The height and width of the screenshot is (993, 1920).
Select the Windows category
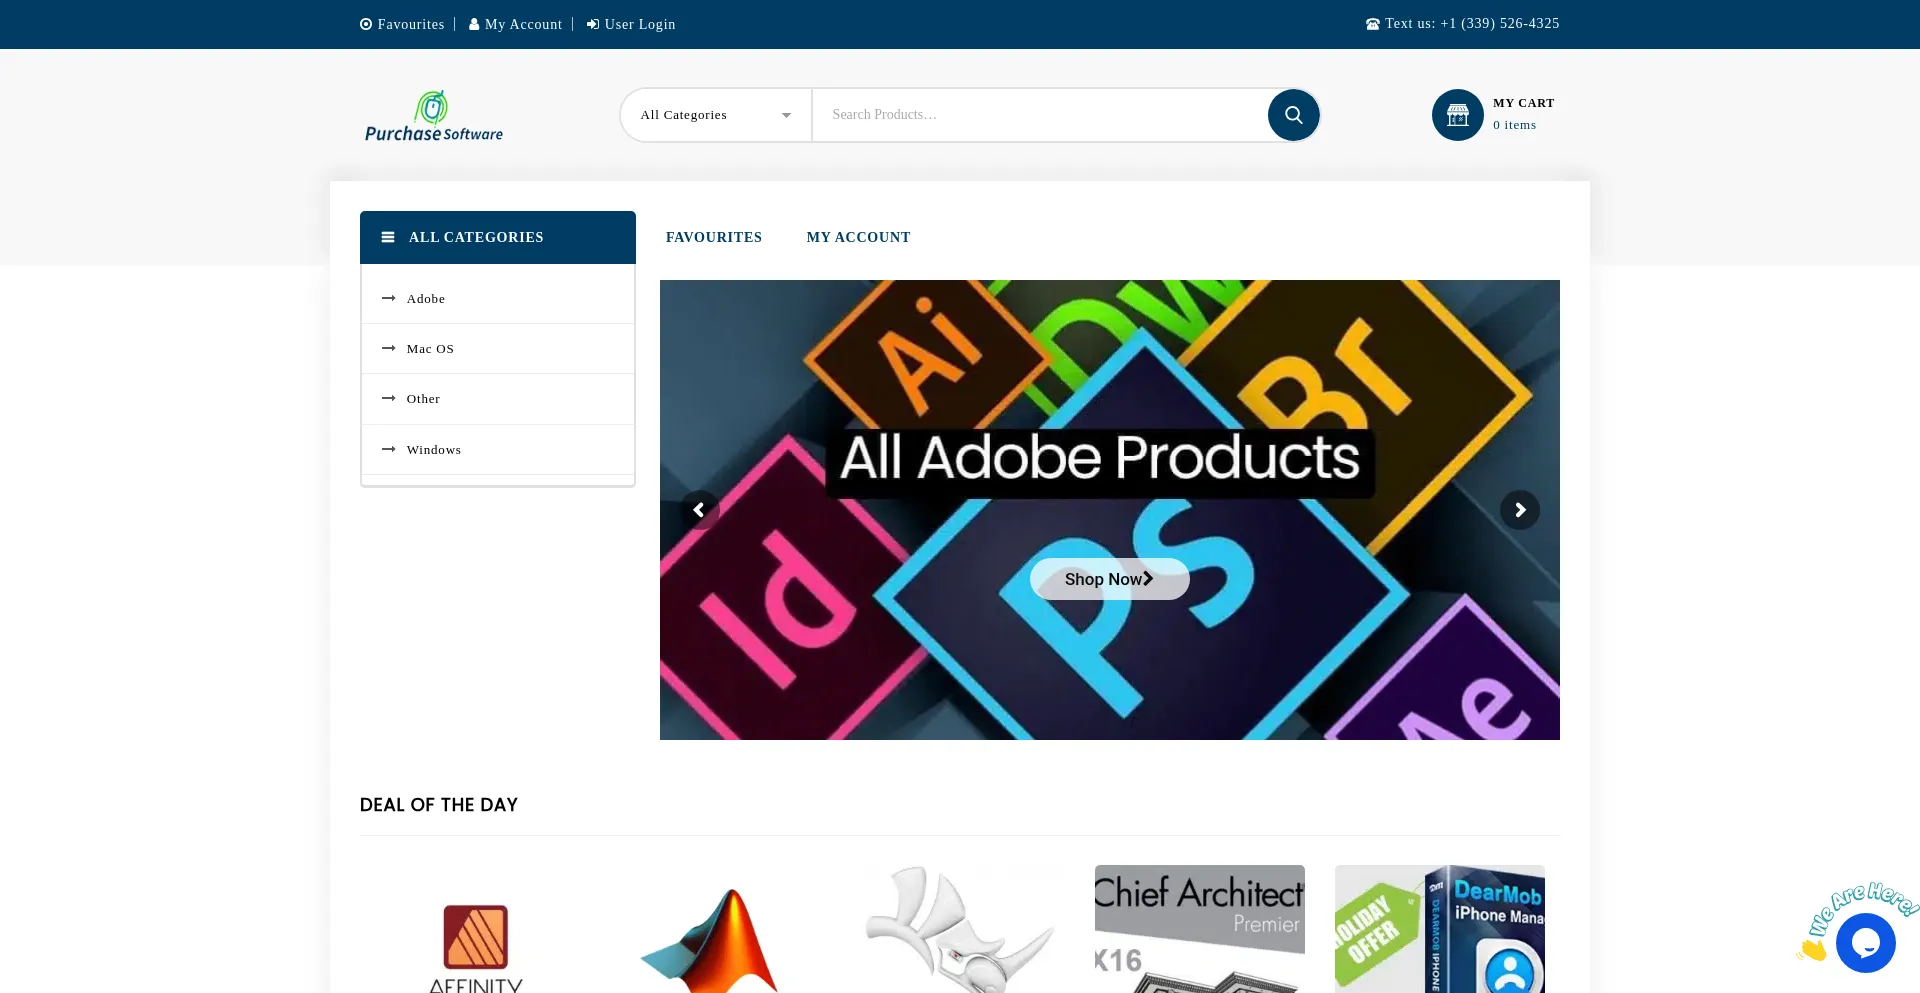pyautogui.click(x=434, y=450)
